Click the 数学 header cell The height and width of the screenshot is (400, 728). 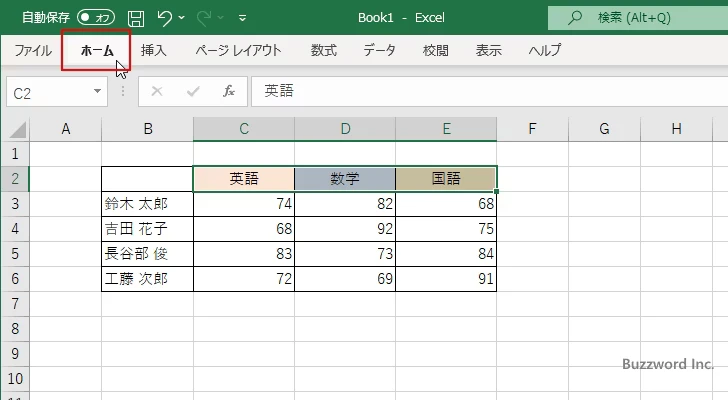[x=345, y=179]
